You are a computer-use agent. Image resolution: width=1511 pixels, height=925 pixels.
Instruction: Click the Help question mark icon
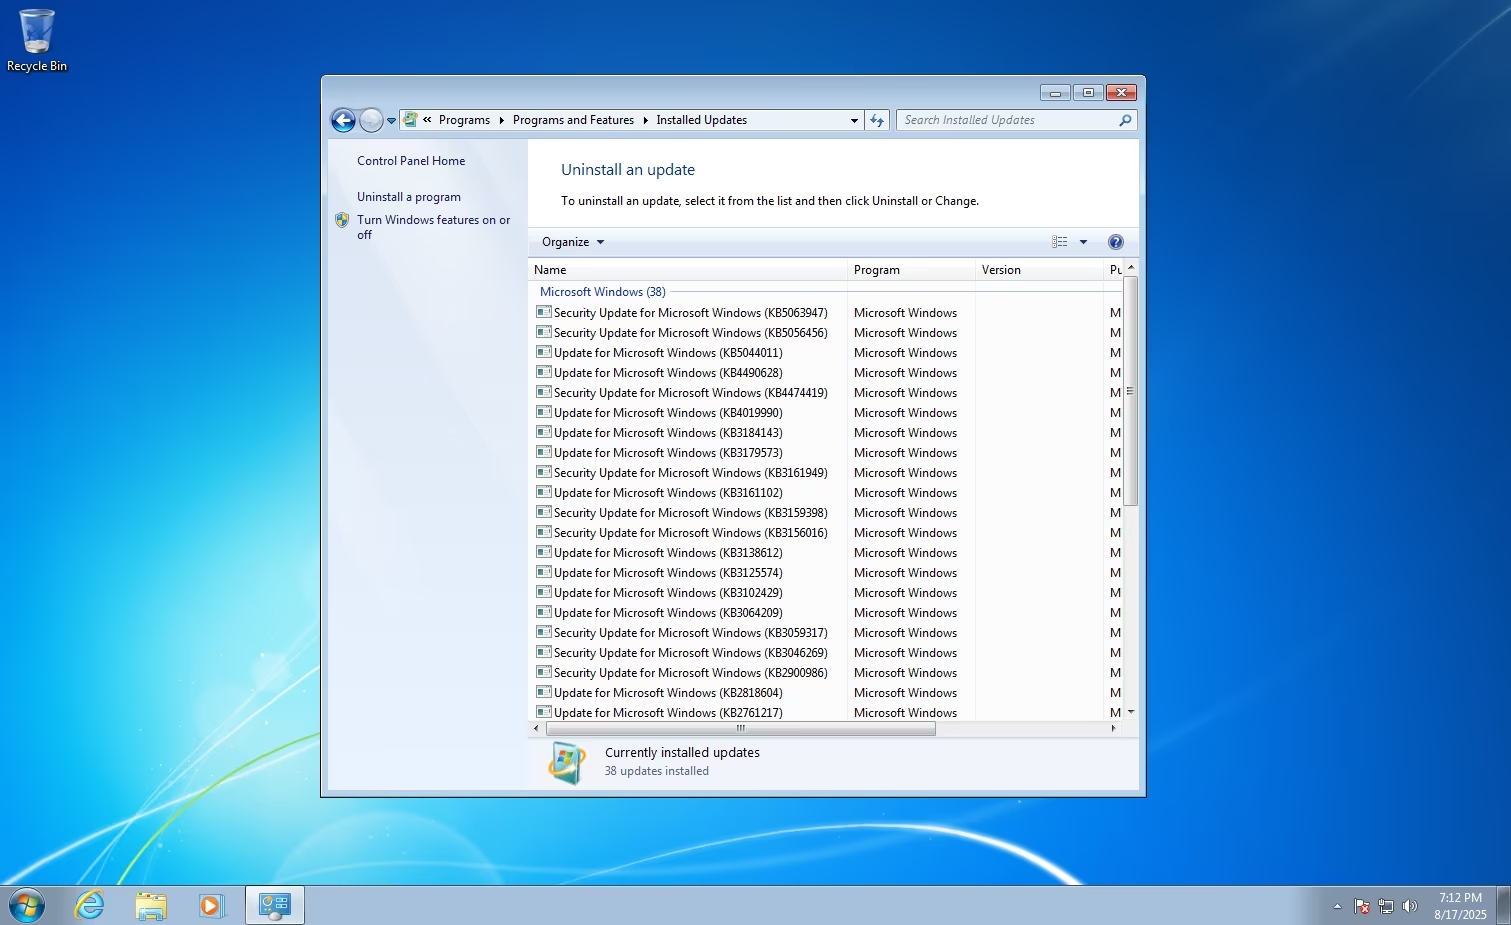point(1116,242)
